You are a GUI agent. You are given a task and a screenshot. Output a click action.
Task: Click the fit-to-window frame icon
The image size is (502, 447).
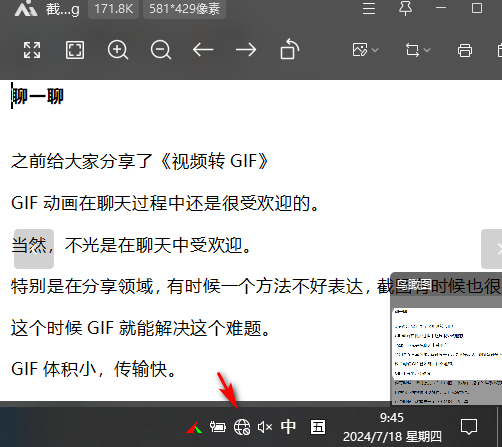coord(75,50)
